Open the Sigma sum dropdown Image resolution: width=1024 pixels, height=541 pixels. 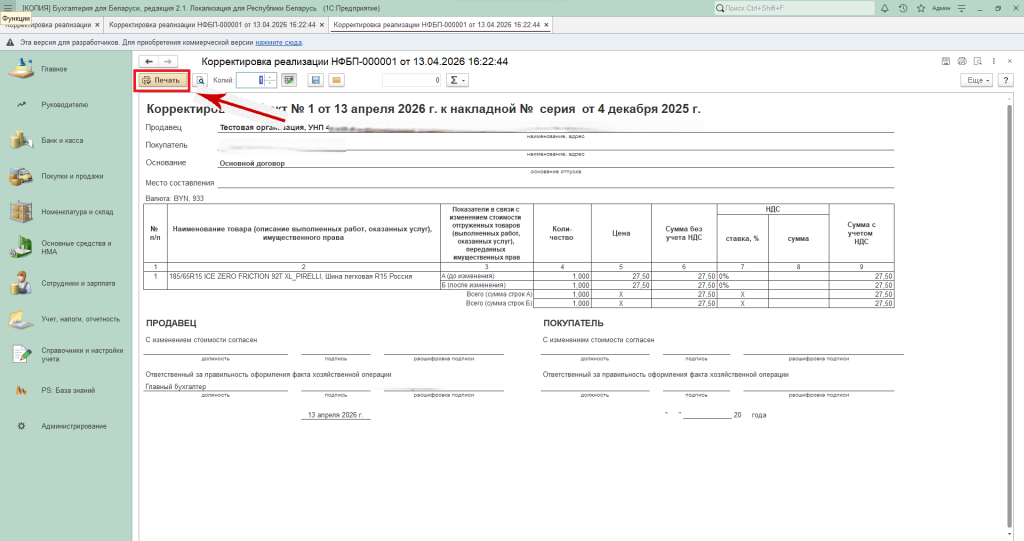tap(457, 80)
